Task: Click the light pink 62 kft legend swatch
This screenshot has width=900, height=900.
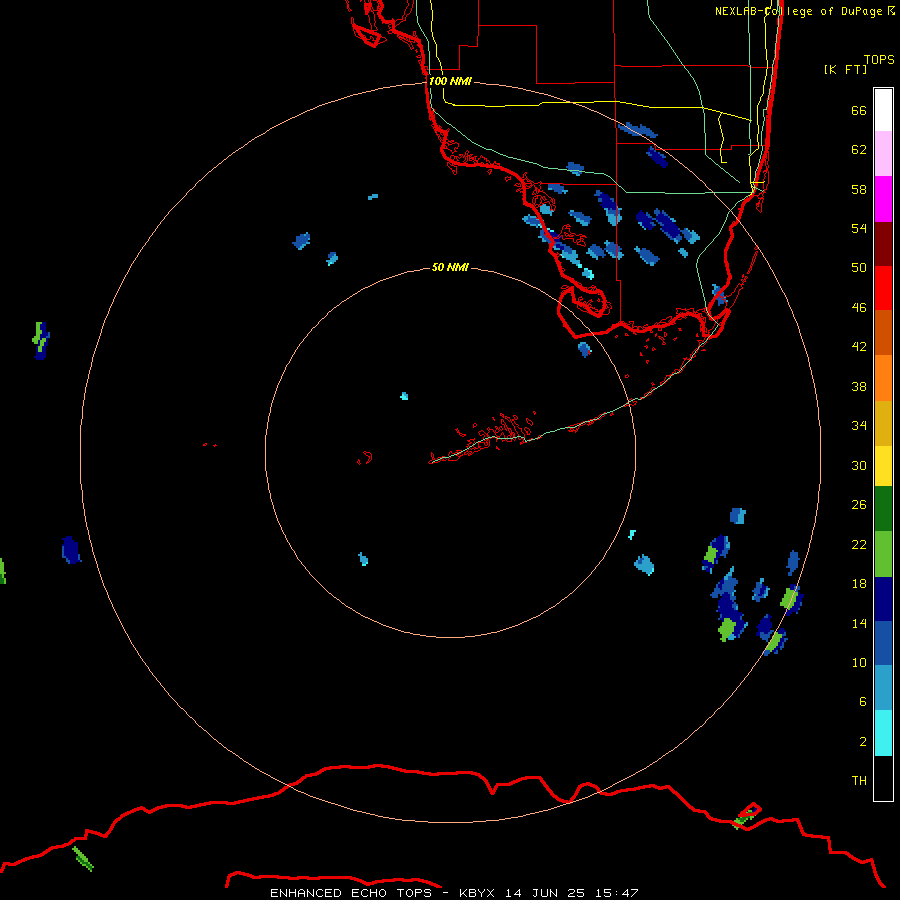Action: coord(883,153)
